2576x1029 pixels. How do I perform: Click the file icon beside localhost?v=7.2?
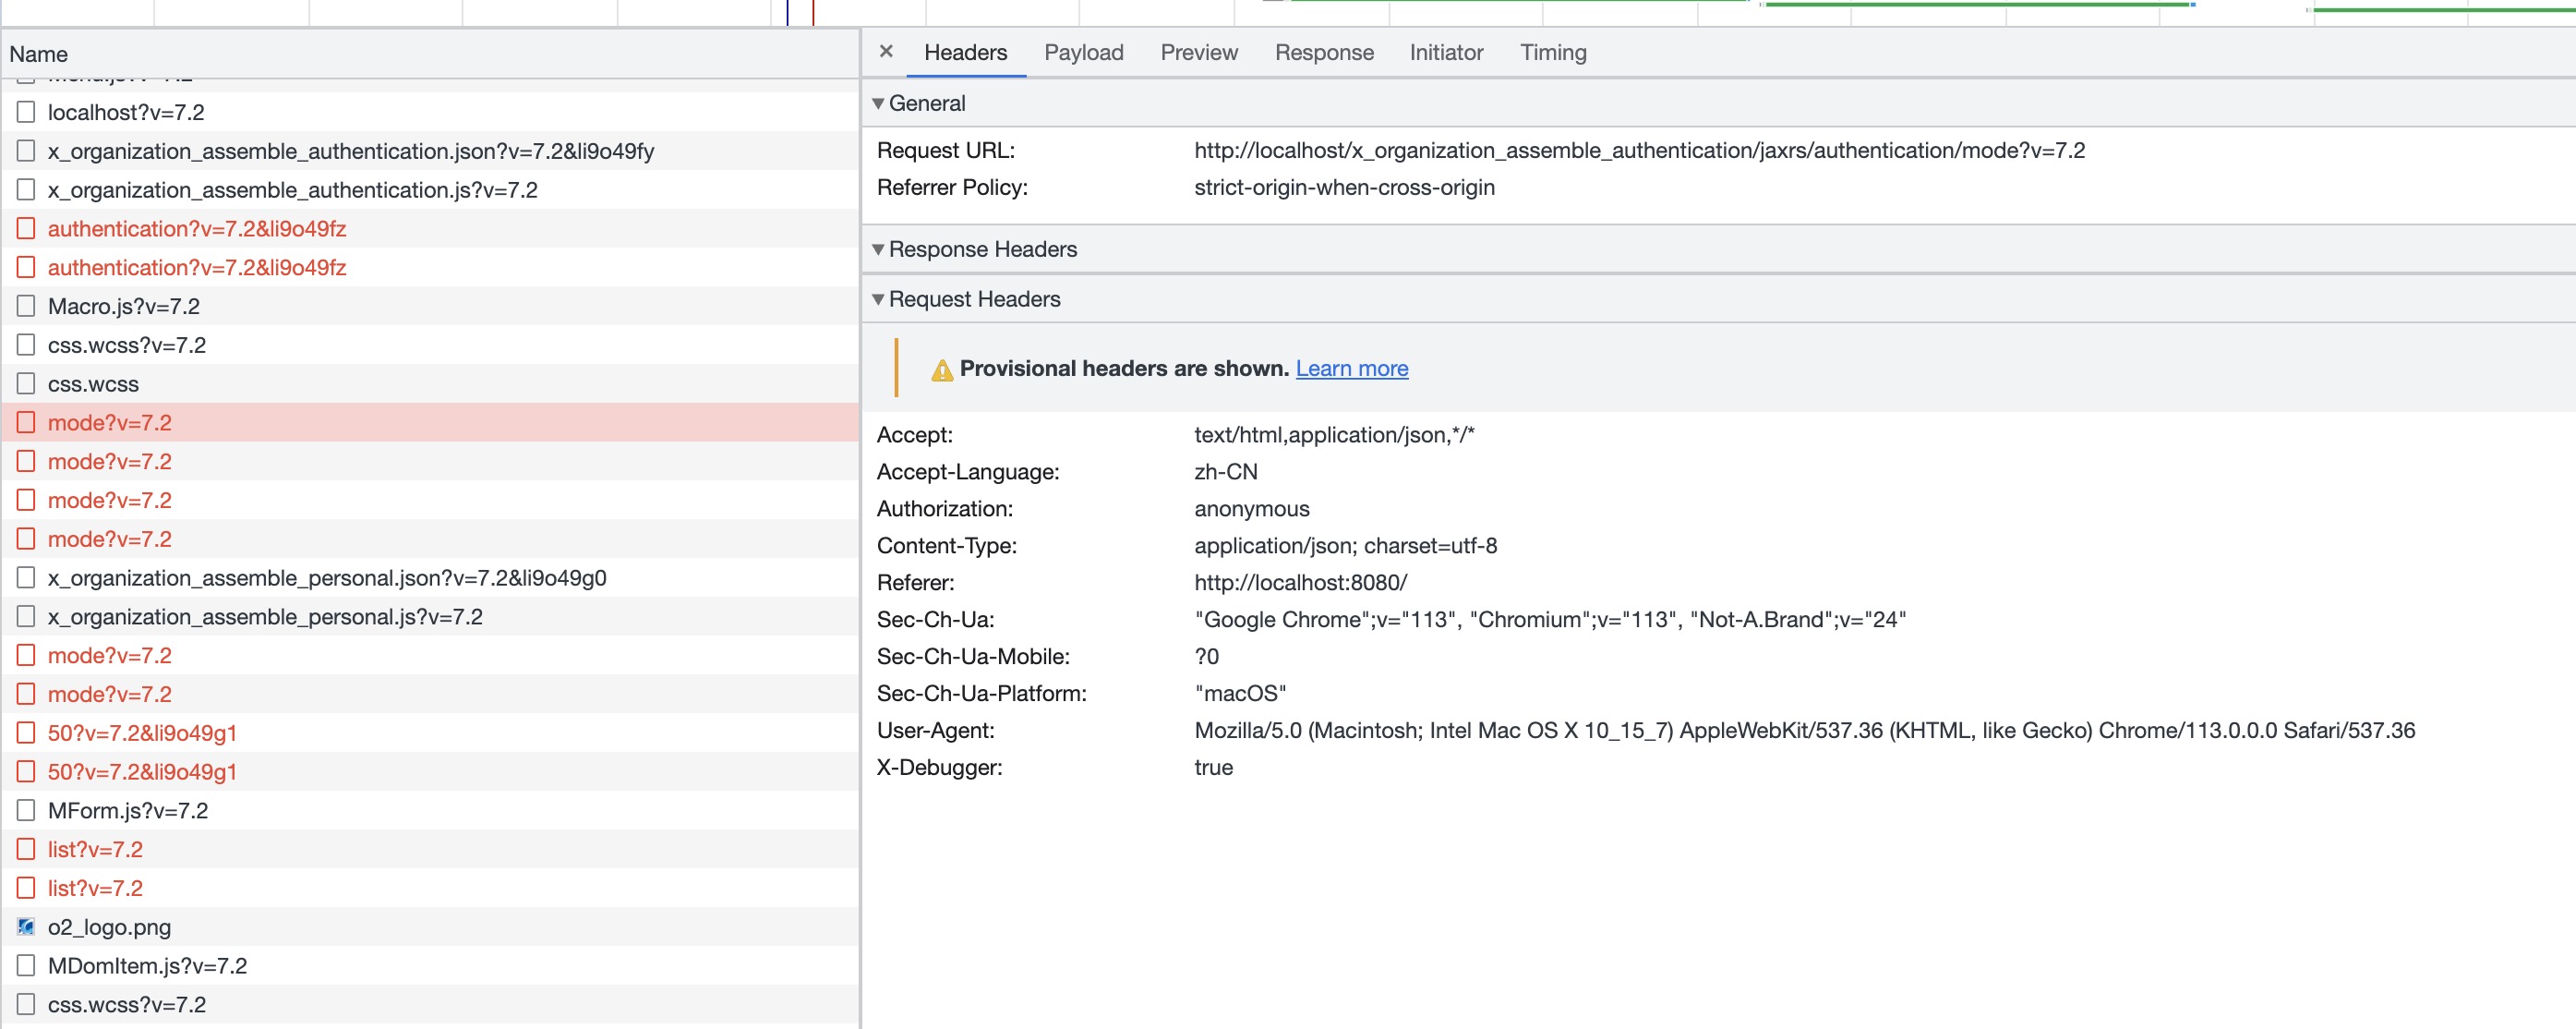coord(27,112)
